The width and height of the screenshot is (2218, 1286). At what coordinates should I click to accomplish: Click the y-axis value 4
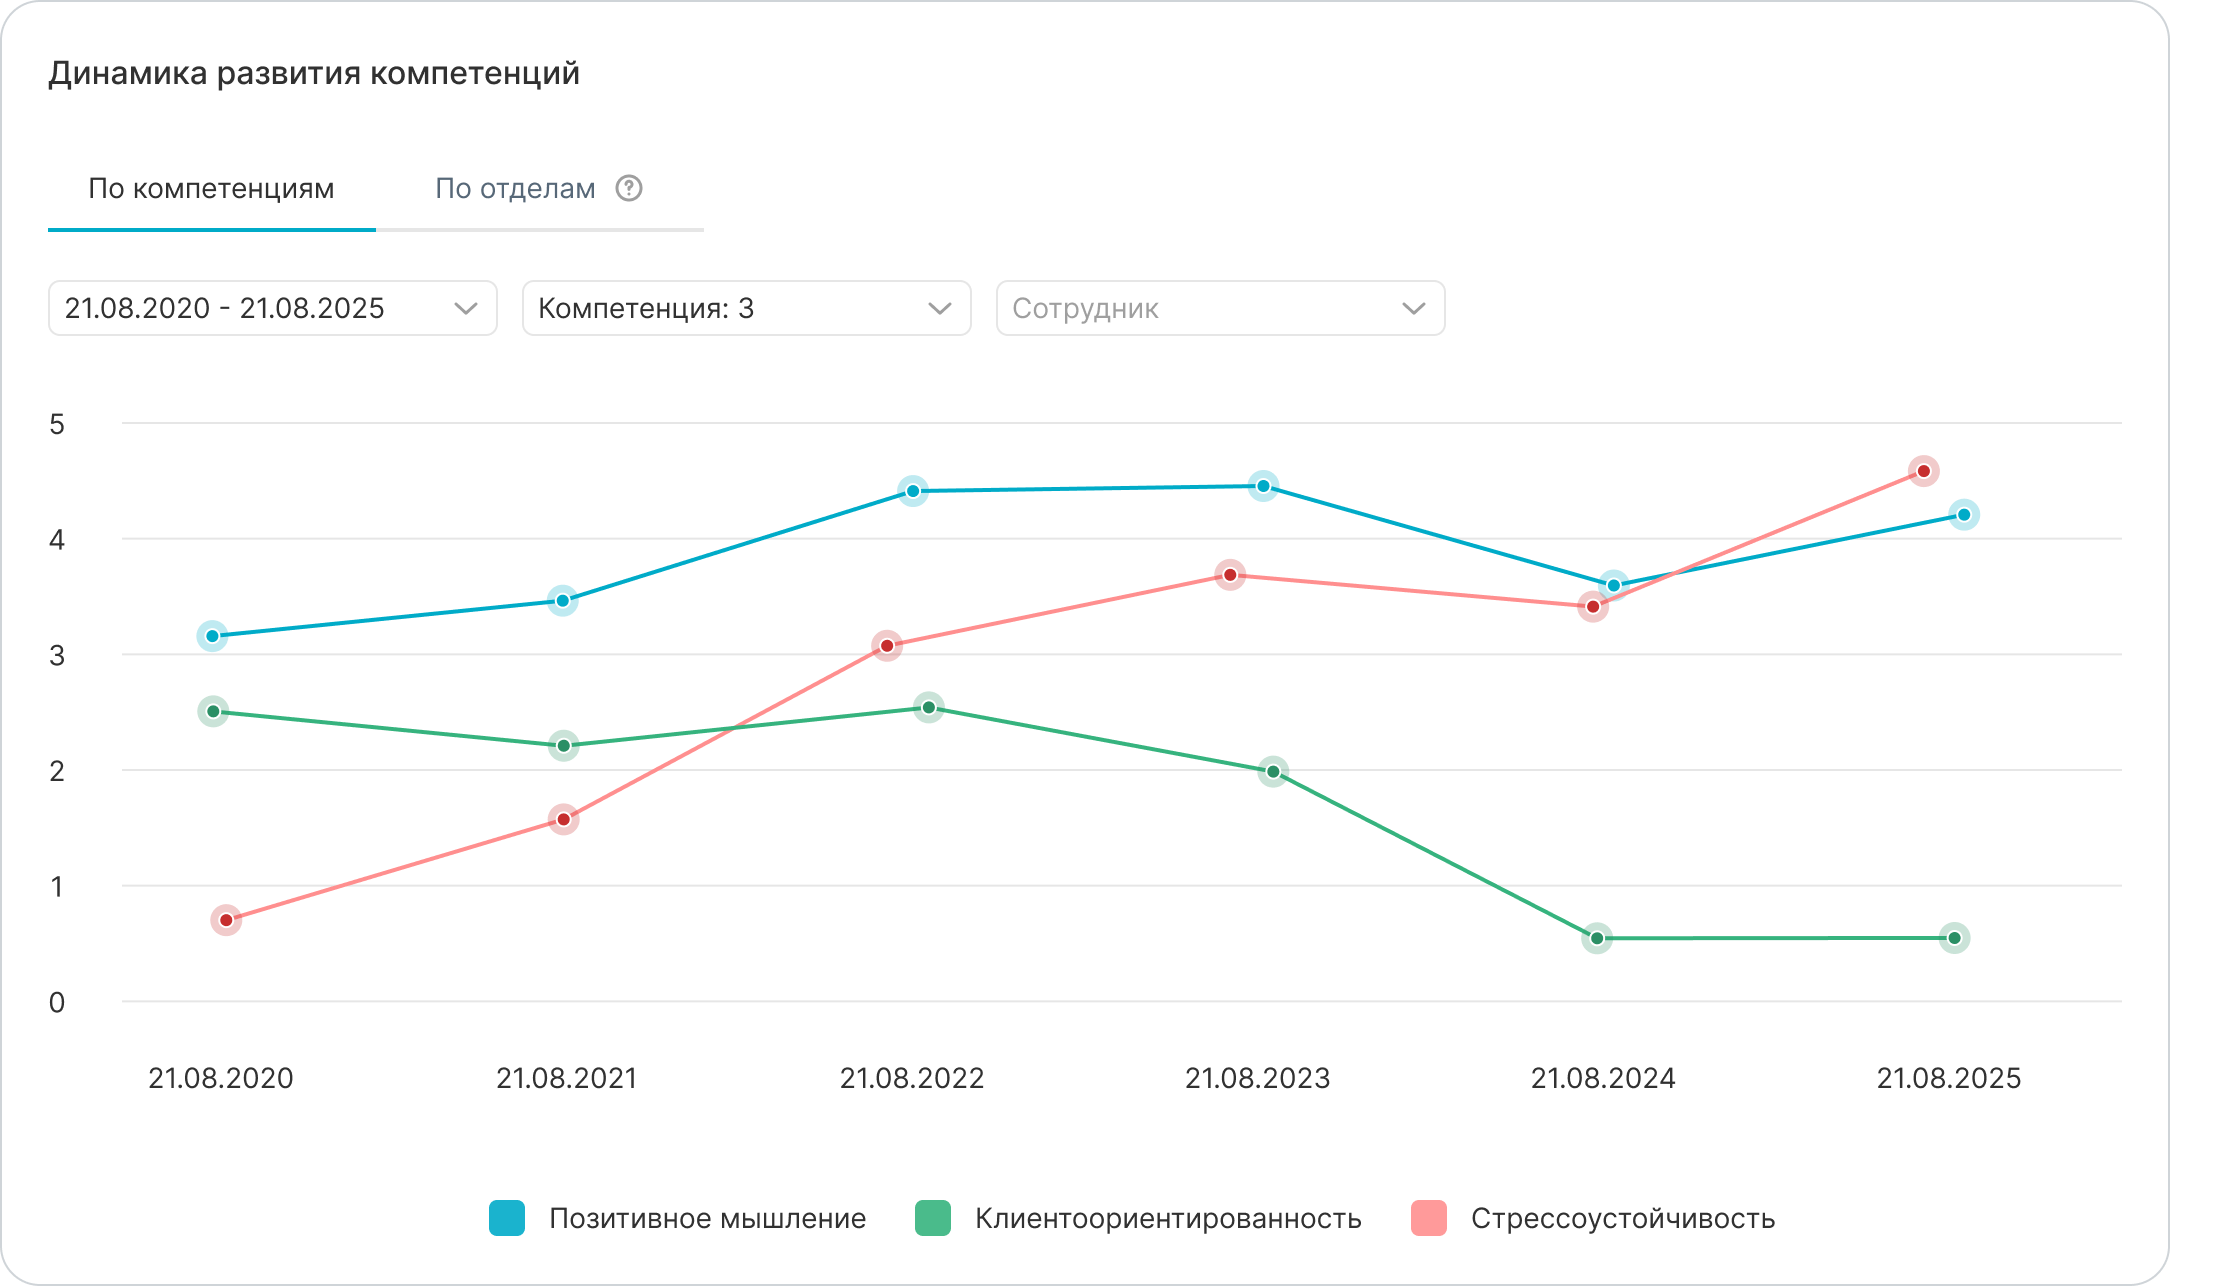point(57,540)
